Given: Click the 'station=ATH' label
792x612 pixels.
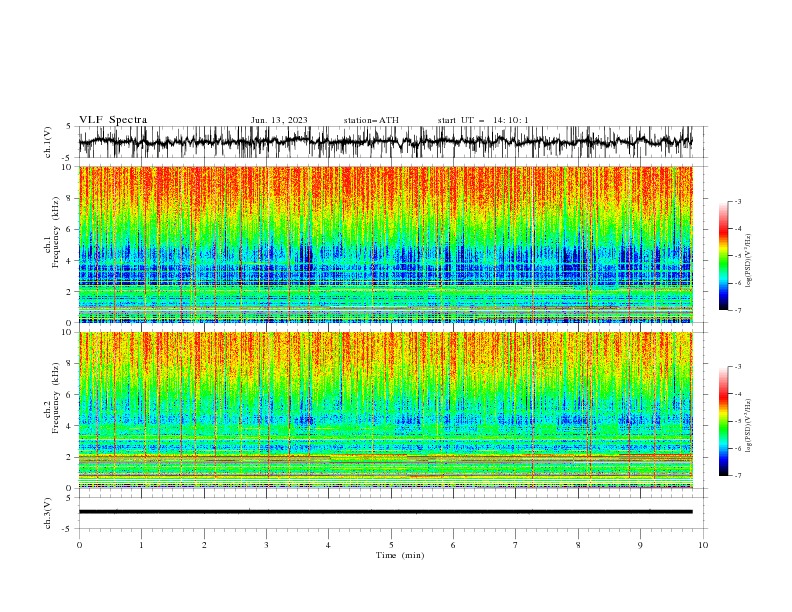Looking at the screenshot, I should pyautogui.click(x=371, y=120).
